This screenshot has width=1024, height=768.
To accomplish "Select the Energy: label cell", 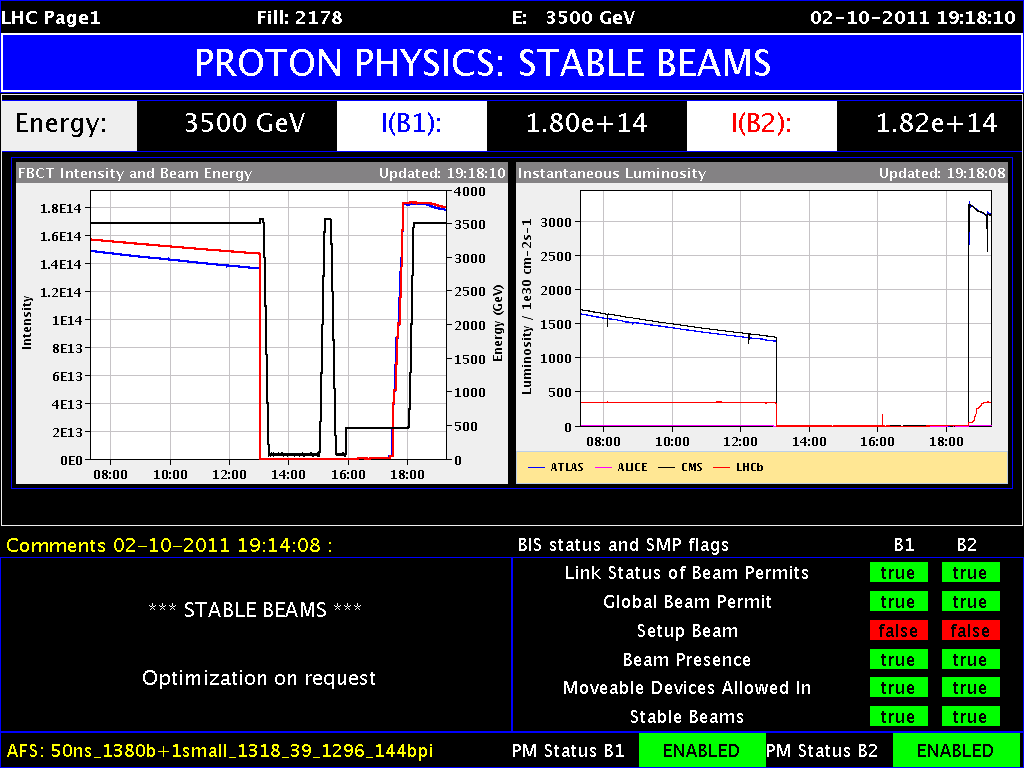I will click(70, 124).
